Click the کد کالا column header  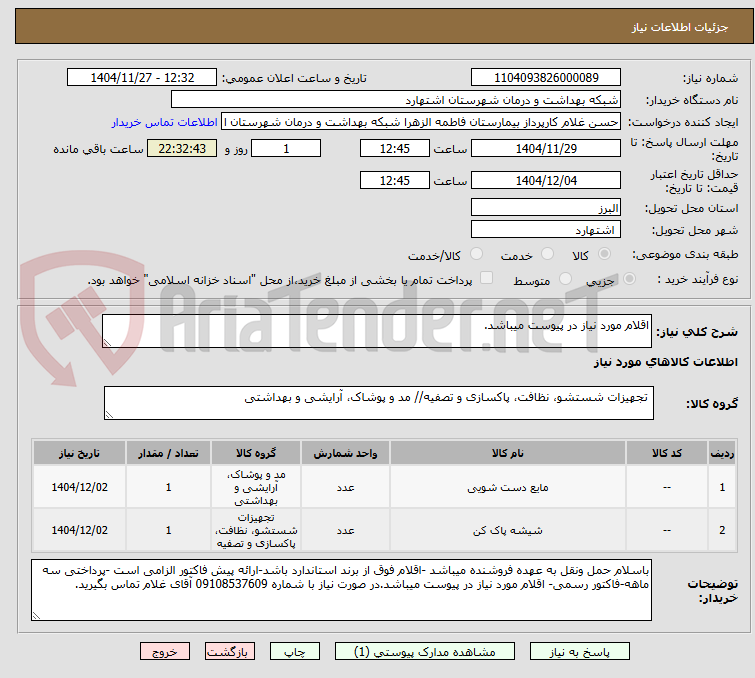pyautogui.click(x=667, y=453)
